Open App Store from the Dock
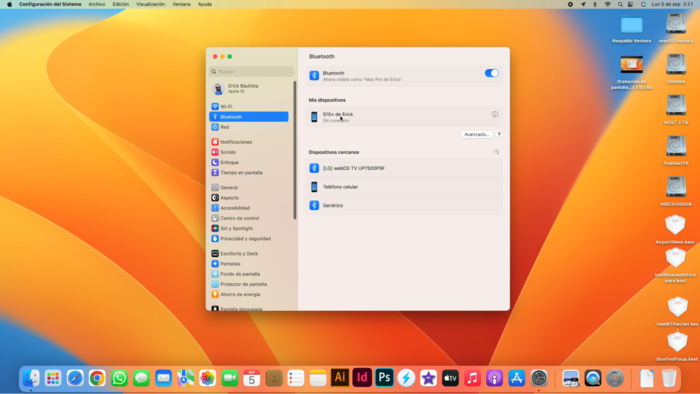The image size is (700, 394). 517,378
